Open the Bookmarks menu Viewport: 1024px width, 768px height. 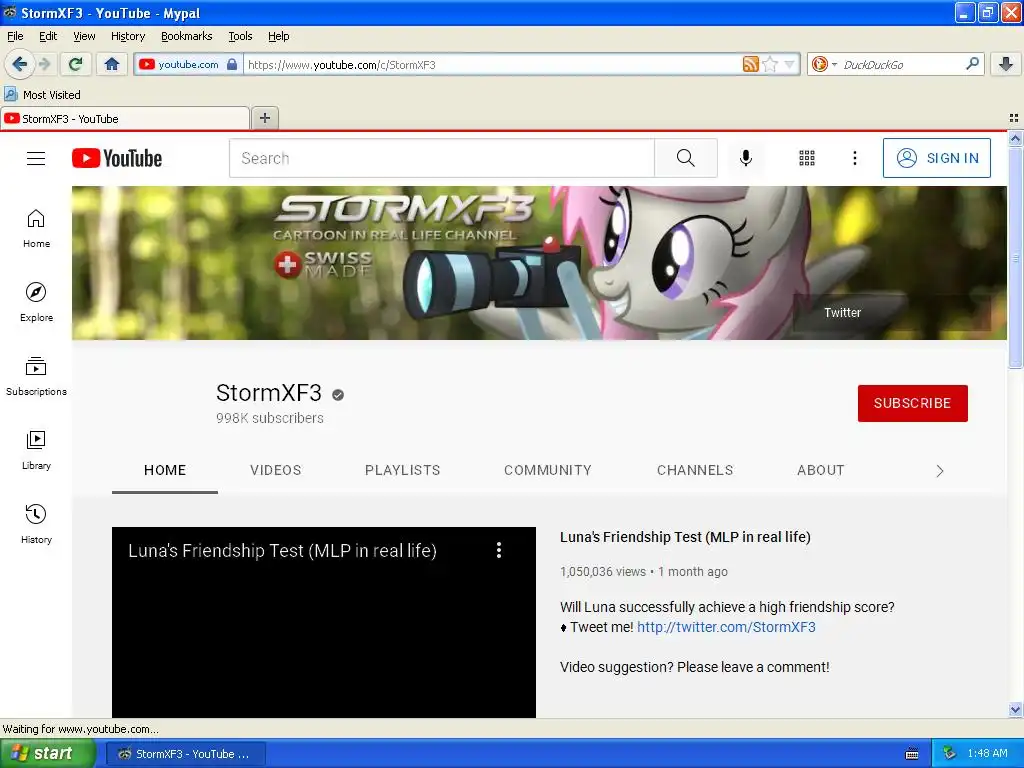[187, 36]
